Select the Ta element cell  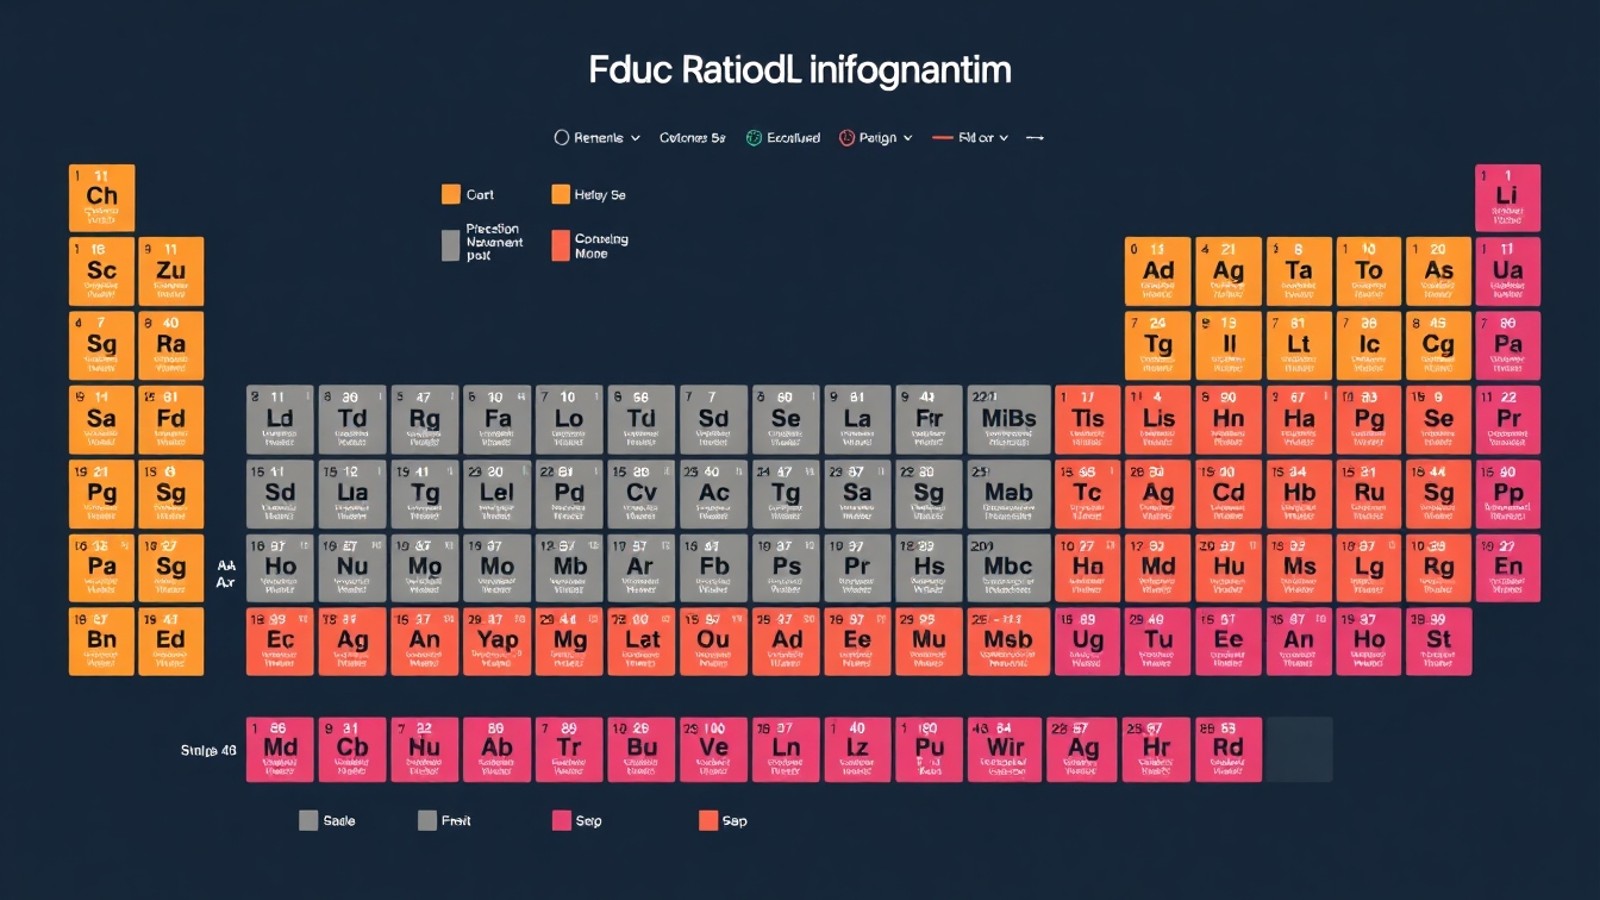(x=1299, y=271)
